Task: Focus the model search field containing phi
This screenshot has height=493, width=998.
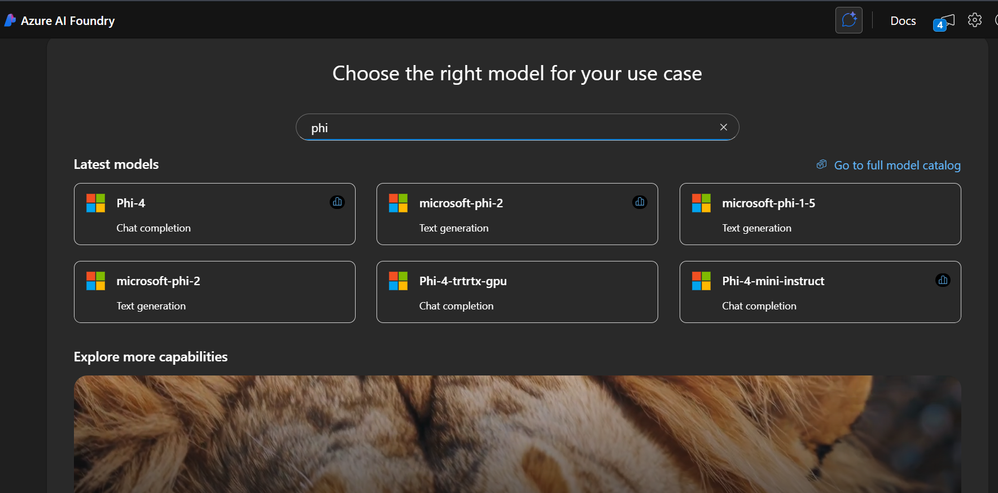Action: click(x=517, y=127)
